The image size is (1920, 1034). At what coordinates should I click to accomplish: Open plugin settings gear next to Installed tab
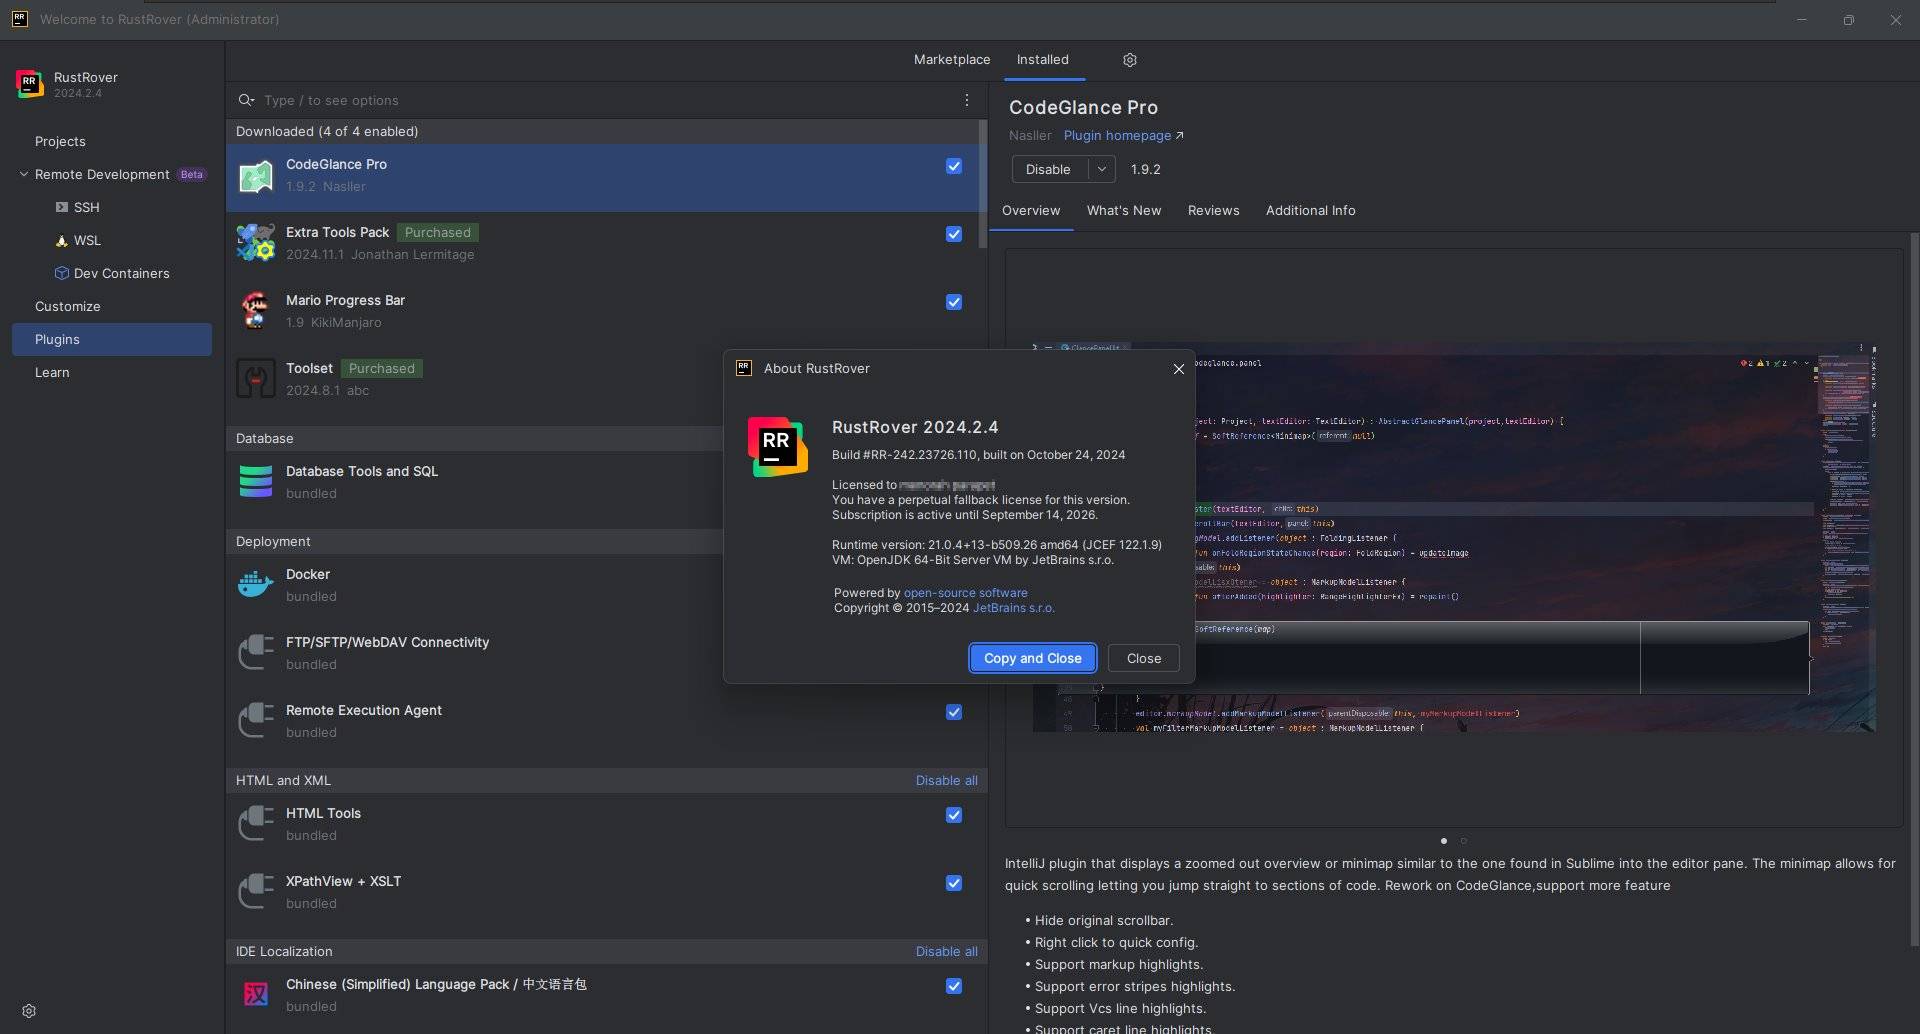click(x=1129, y=60)
